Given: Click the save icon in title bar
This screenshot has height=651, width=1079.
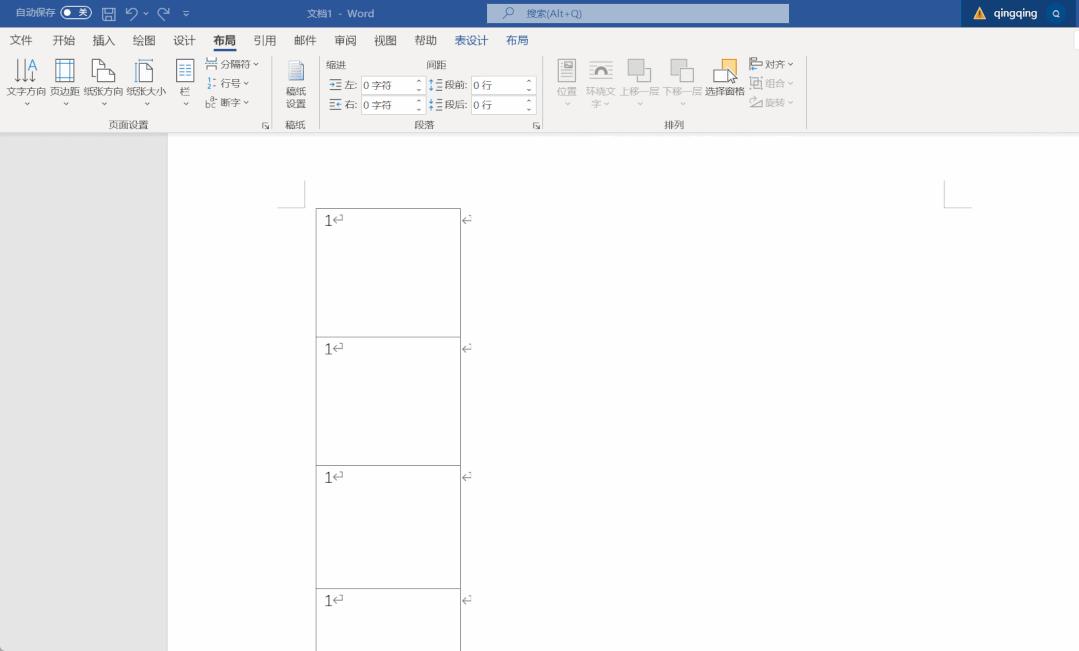Looking at the screenshot, I should [x=109, y=14].
